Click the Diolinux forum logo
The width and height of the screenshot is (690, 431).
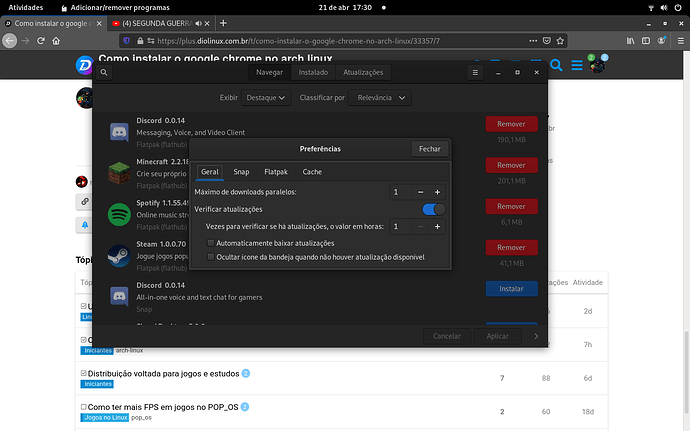[84, 65]
